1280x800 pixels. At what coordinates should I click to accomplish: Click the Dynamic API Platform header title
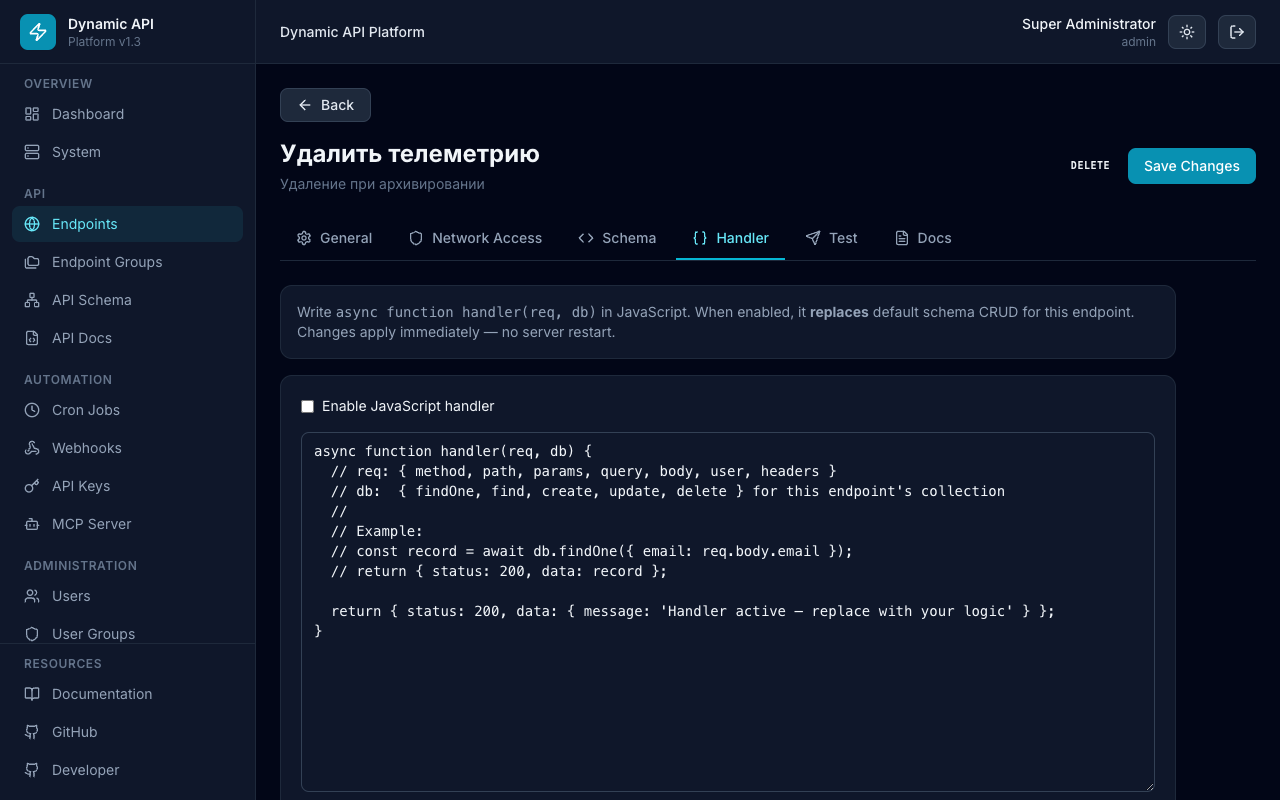(352, 32)
